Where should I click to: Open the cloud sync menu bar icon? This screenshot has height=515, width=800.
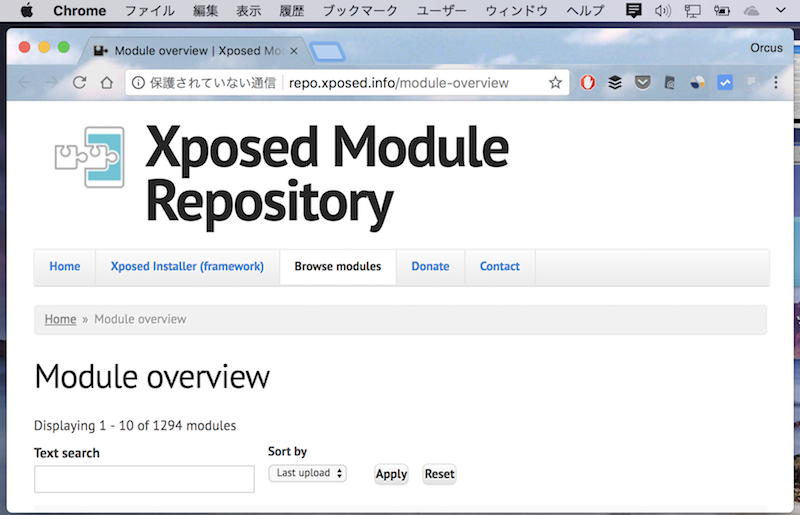(751, 10)
